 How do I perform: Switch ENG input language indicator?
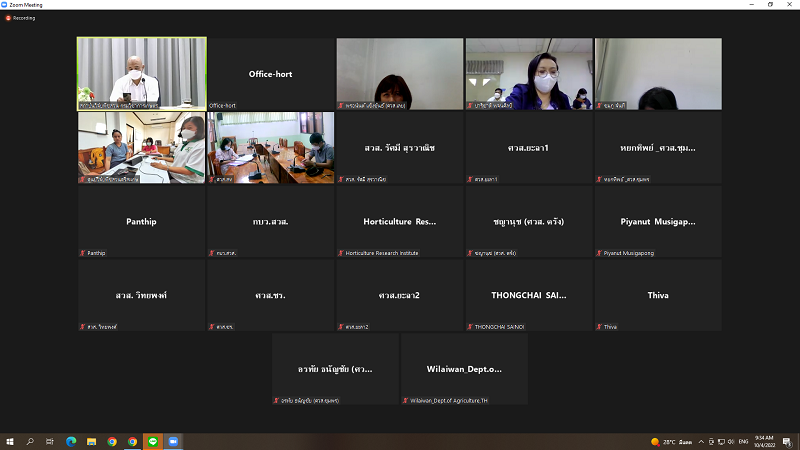[744, 441]
